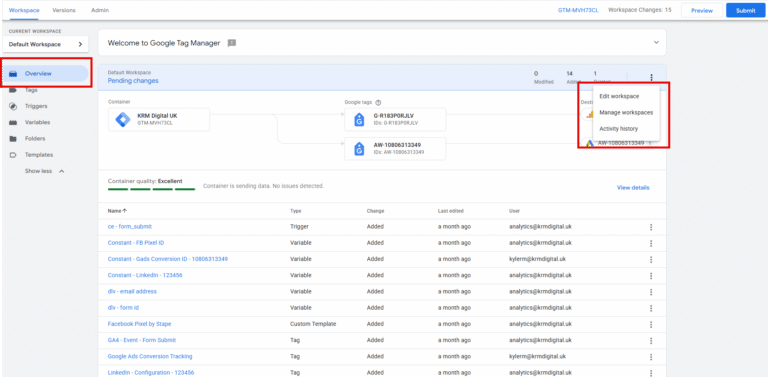Click feedback icon beside Welcome title
The image size is (768, 377).
click(x=232, y=43)
